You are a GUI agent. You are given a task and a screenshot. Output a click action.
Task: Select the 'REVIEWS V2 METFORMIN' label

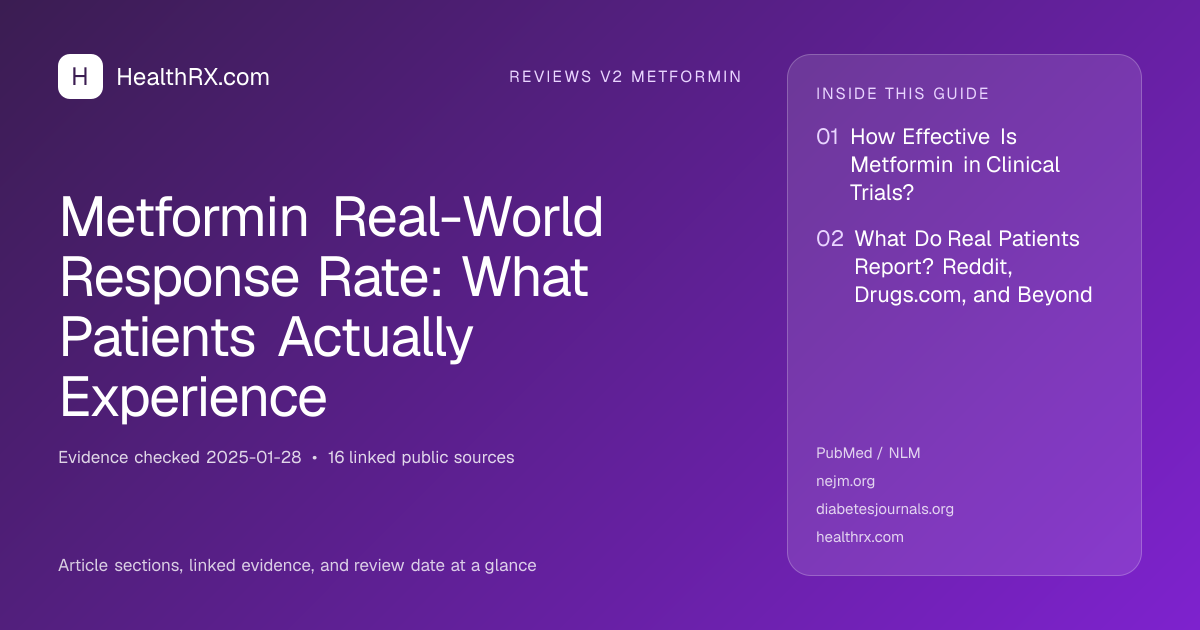(625, 77)
